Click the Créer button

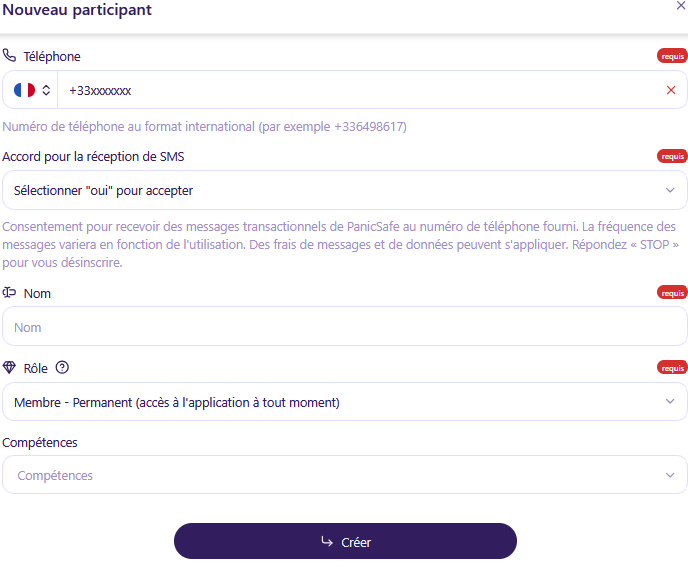(x=345, y=541)
